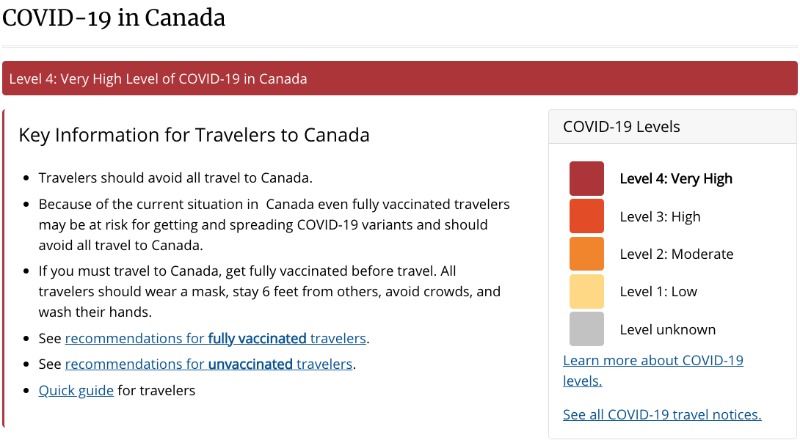Click the Level unknown gray swatch
The image size is (800, 440).
(586, 329)
